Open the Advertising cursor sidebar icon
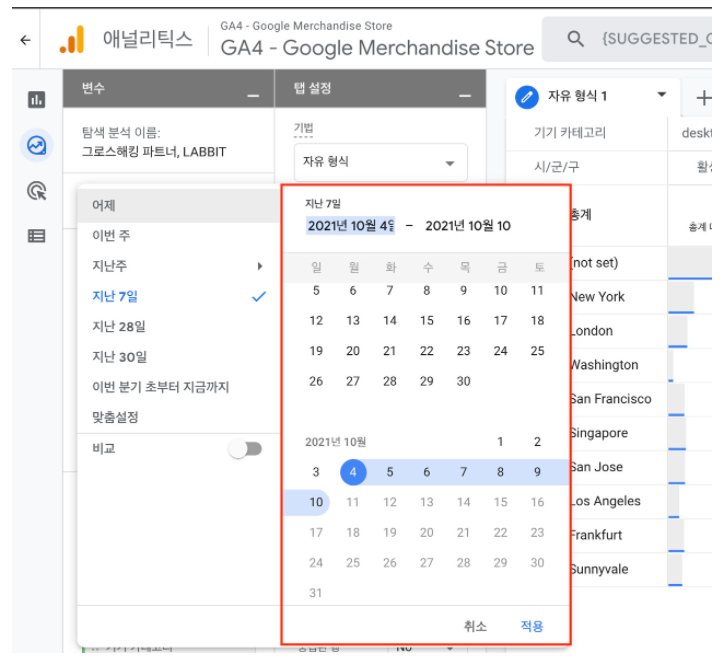Screen dimensions: 724x670 click(36, 191)
